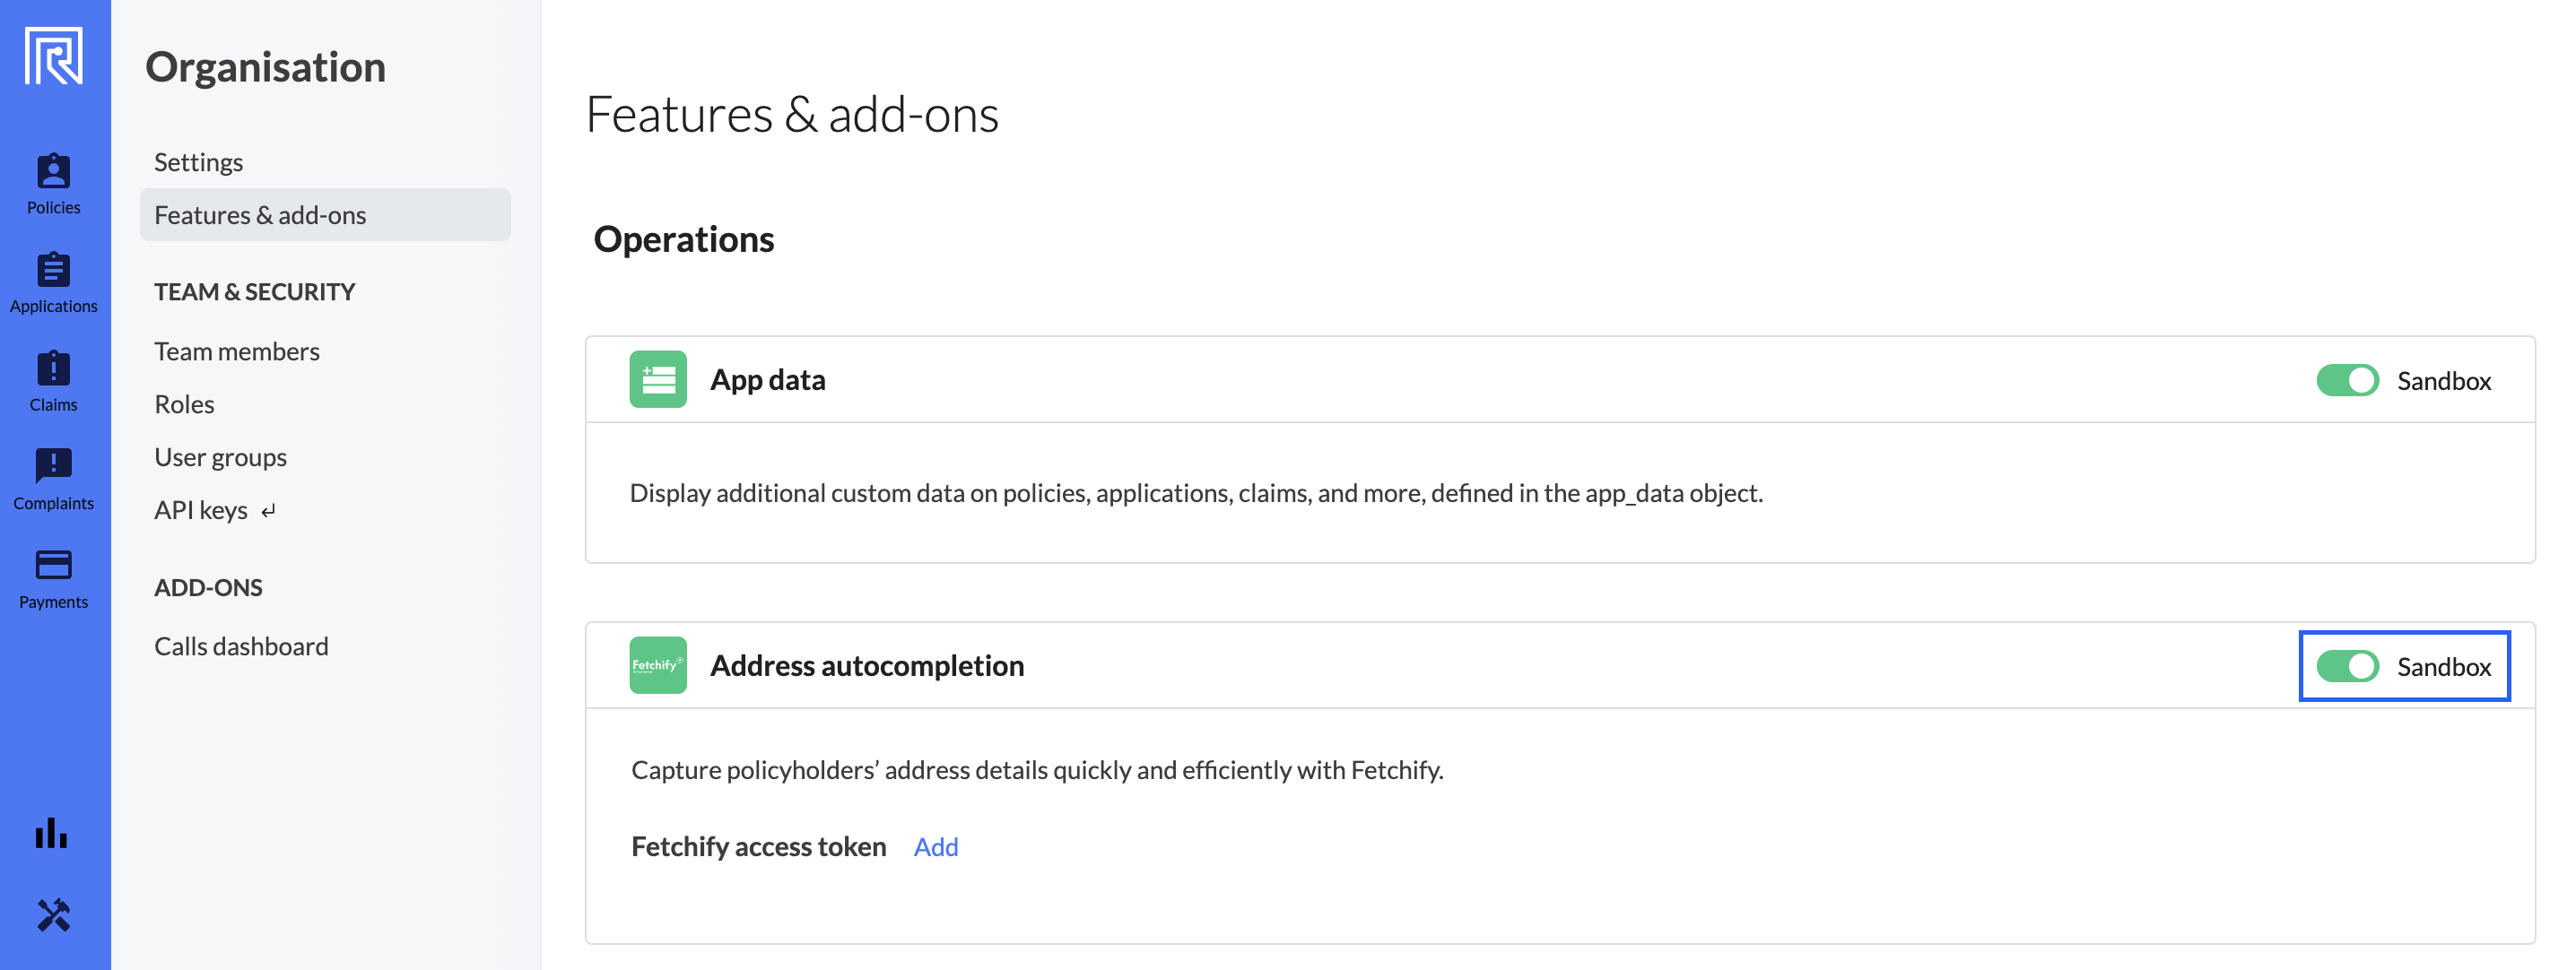Click the Features & add-ons page heading
Image resolution: width=2576 pixels, height=970 pixels.
tap(792, 114)
